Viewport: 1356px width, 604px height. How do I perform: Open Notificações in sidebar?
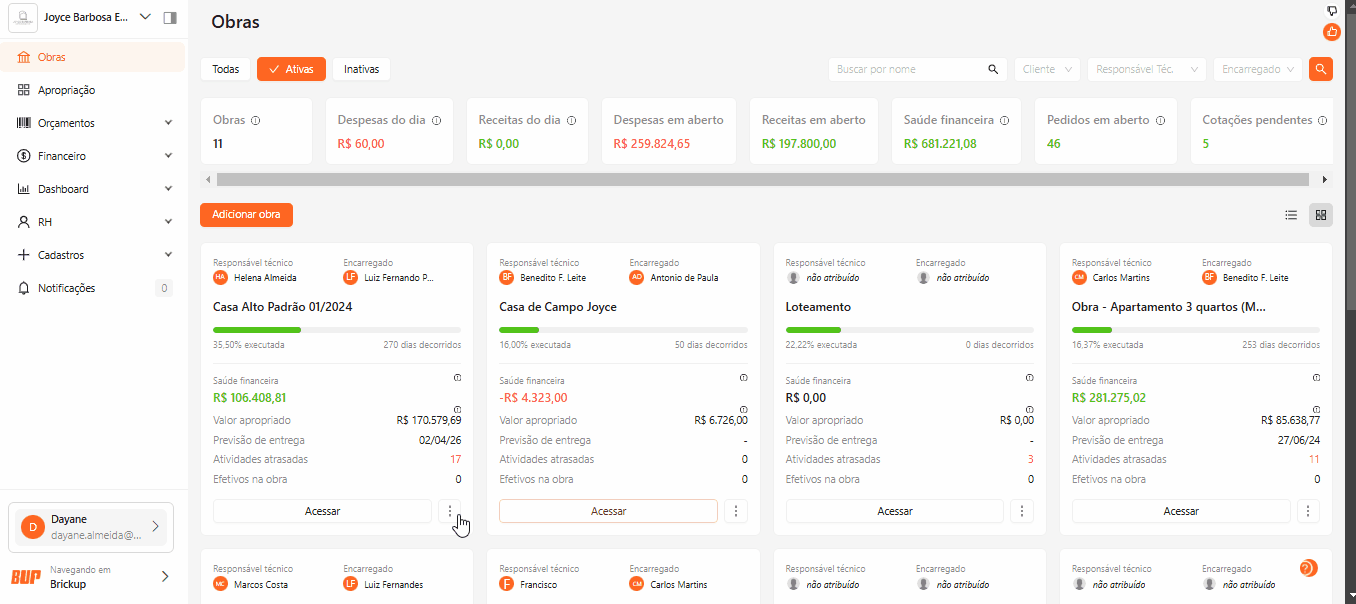pyautogui.click(x=94, y=288)
